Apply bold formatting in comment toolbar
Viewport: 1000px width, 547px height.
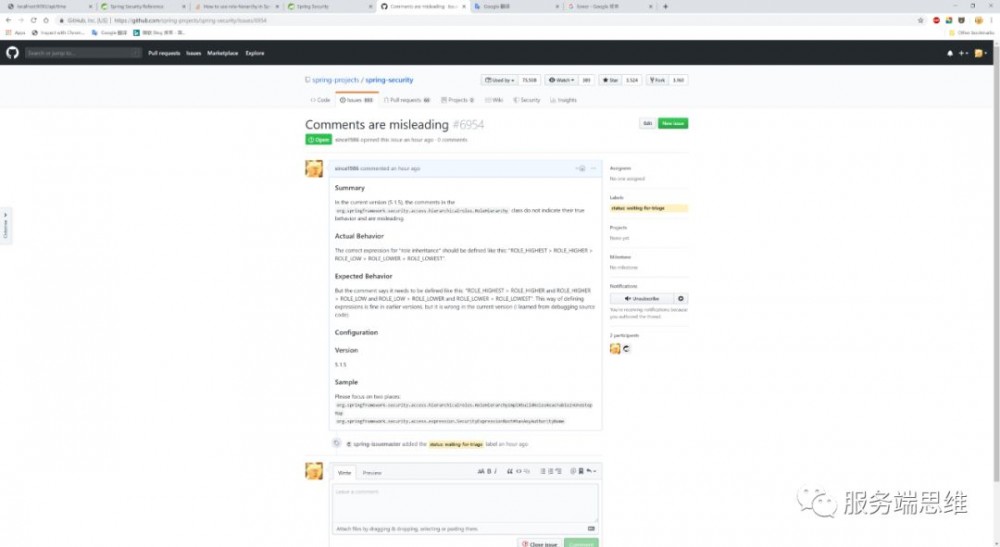click(x=489, y=471)
